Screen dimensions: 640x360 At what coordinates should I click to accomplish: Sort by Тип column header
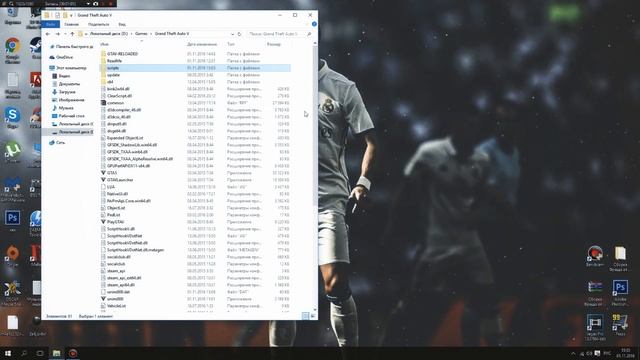click(231, 44)
